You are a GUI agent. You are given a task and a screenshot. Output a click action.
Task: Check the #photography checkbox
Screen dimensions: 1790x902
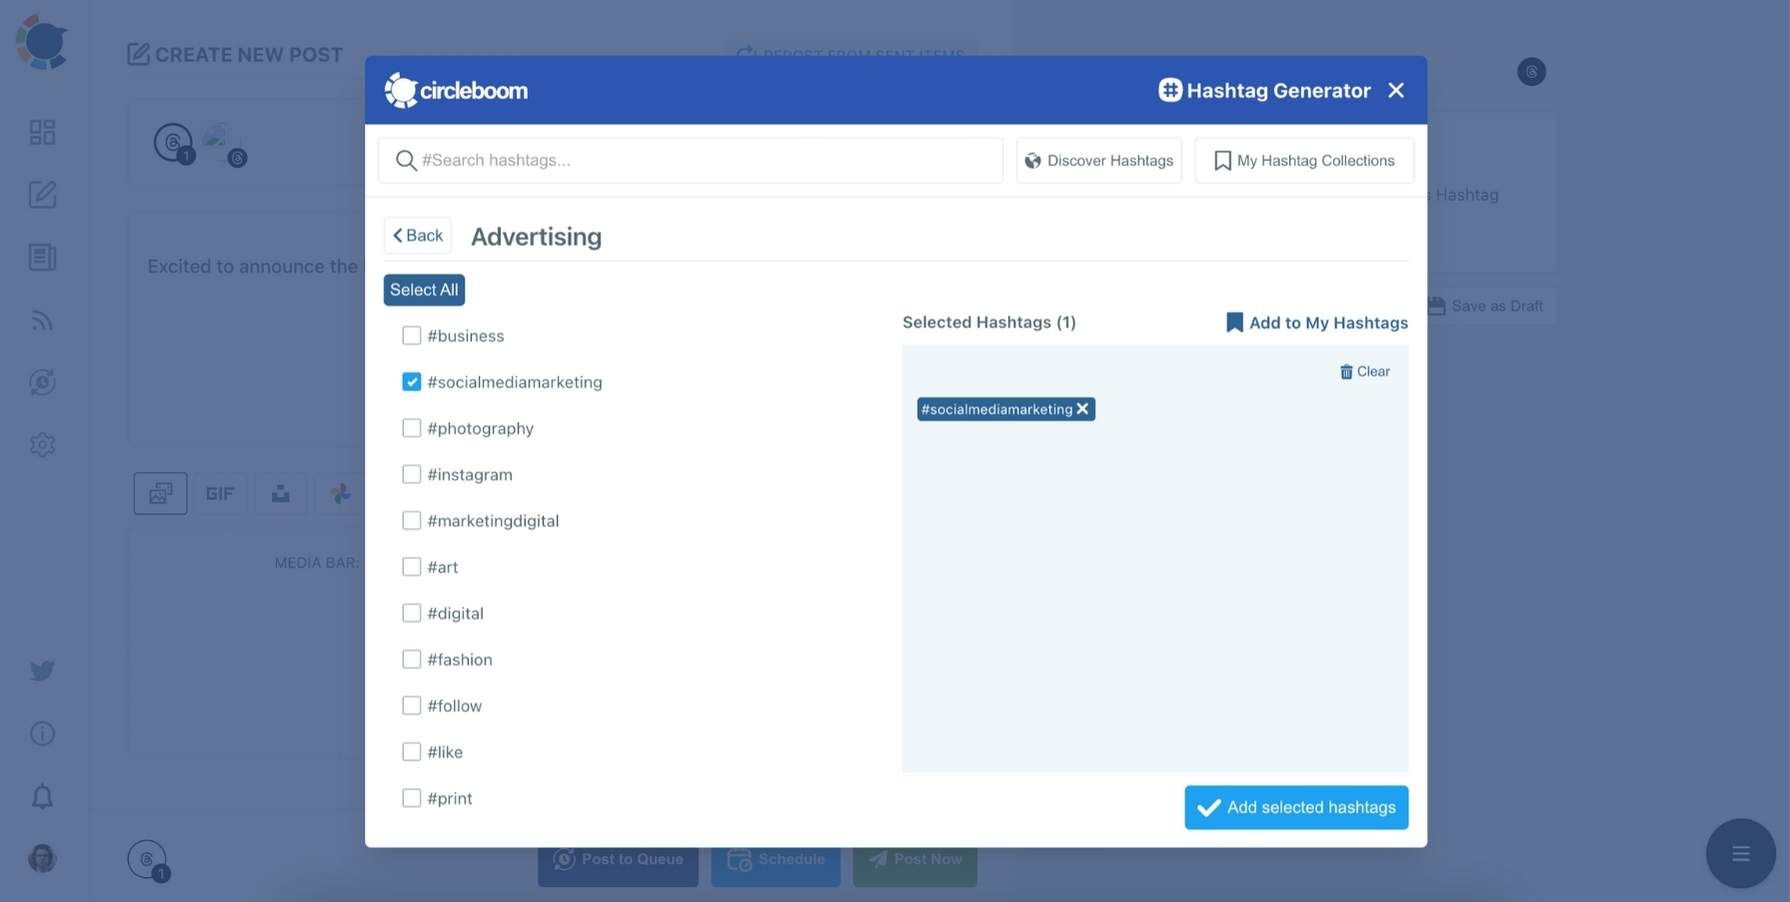(x=411, y=428)
